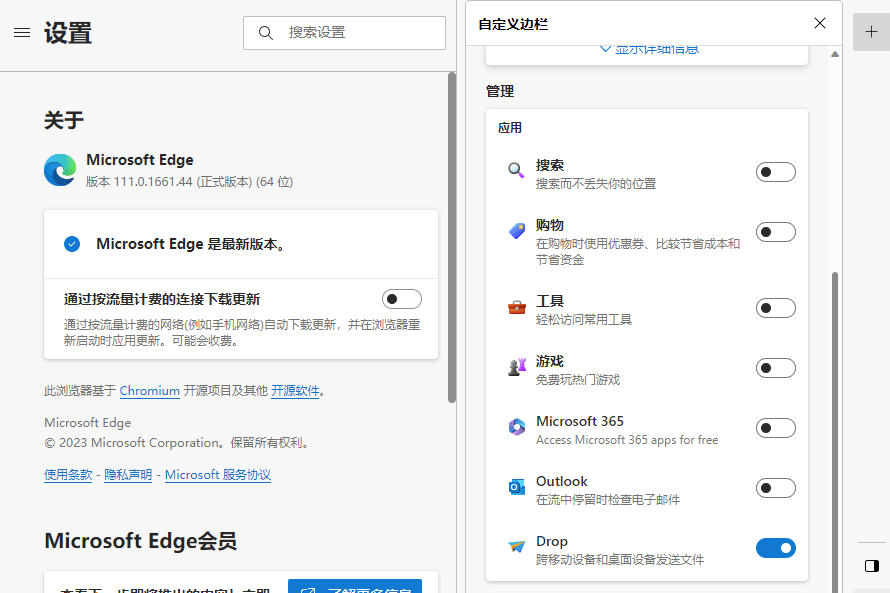Click the "Access Microsoft 365 apps for free" text

click(x=627, y=440)
